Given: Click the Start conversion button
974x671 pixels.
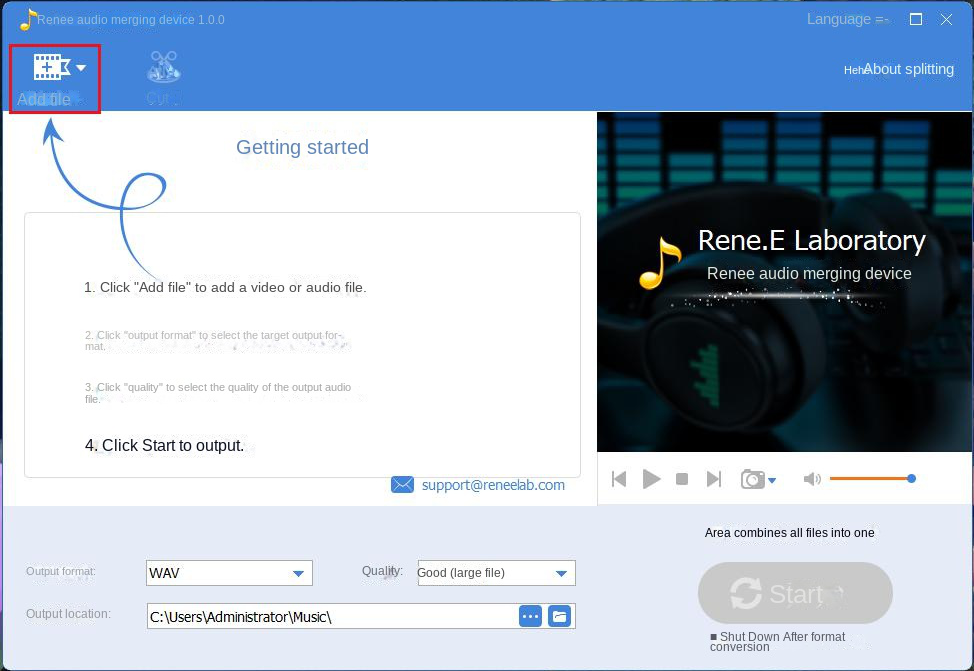Looking at the screenshot, I should (x=795, y=594).
